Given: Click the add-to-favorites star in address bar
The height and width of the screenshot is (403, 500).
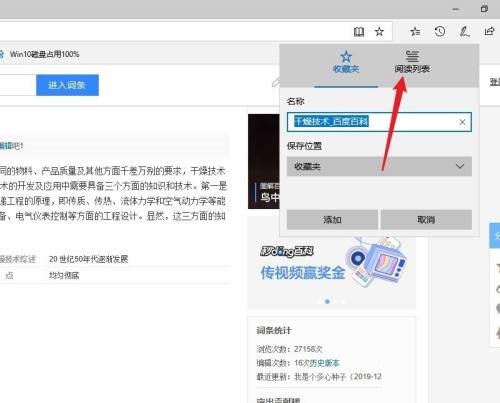Looking at the screenshot, I should point(379,32).
